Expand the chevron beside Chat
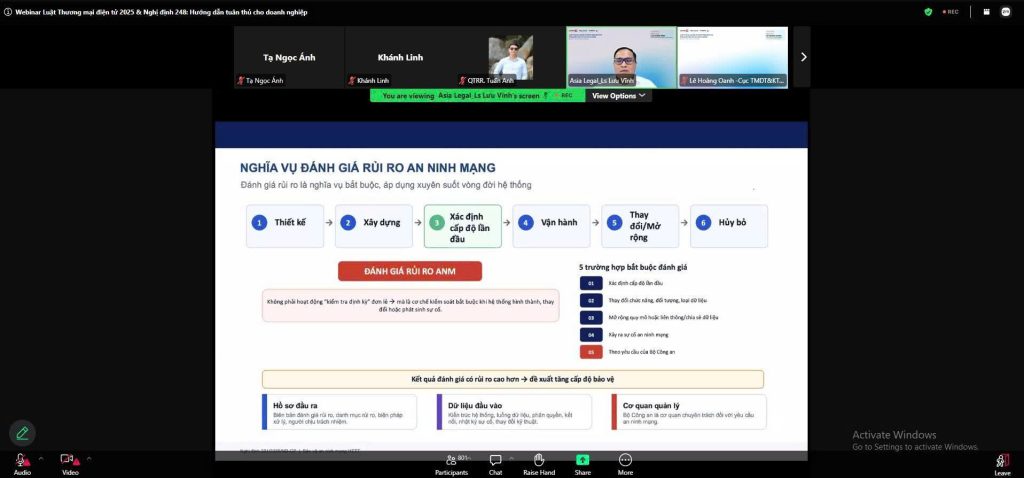The image size is (1024, 478). pyautogui.click(x=511, y=458)
